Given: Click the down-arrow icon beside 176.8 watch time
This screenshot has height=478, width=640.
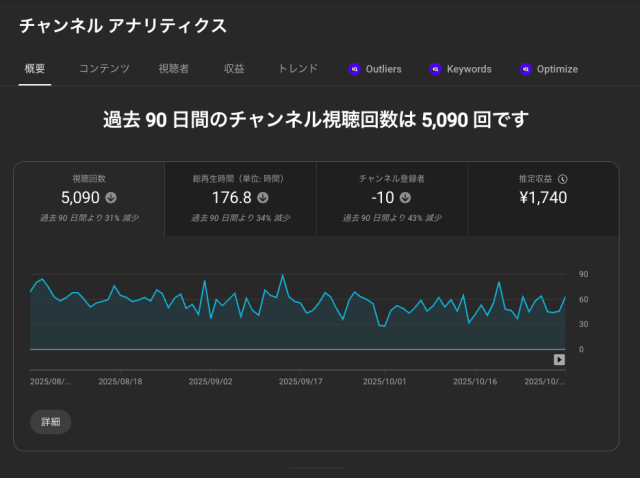Looking at the screenshot, I should coord(262,198).
